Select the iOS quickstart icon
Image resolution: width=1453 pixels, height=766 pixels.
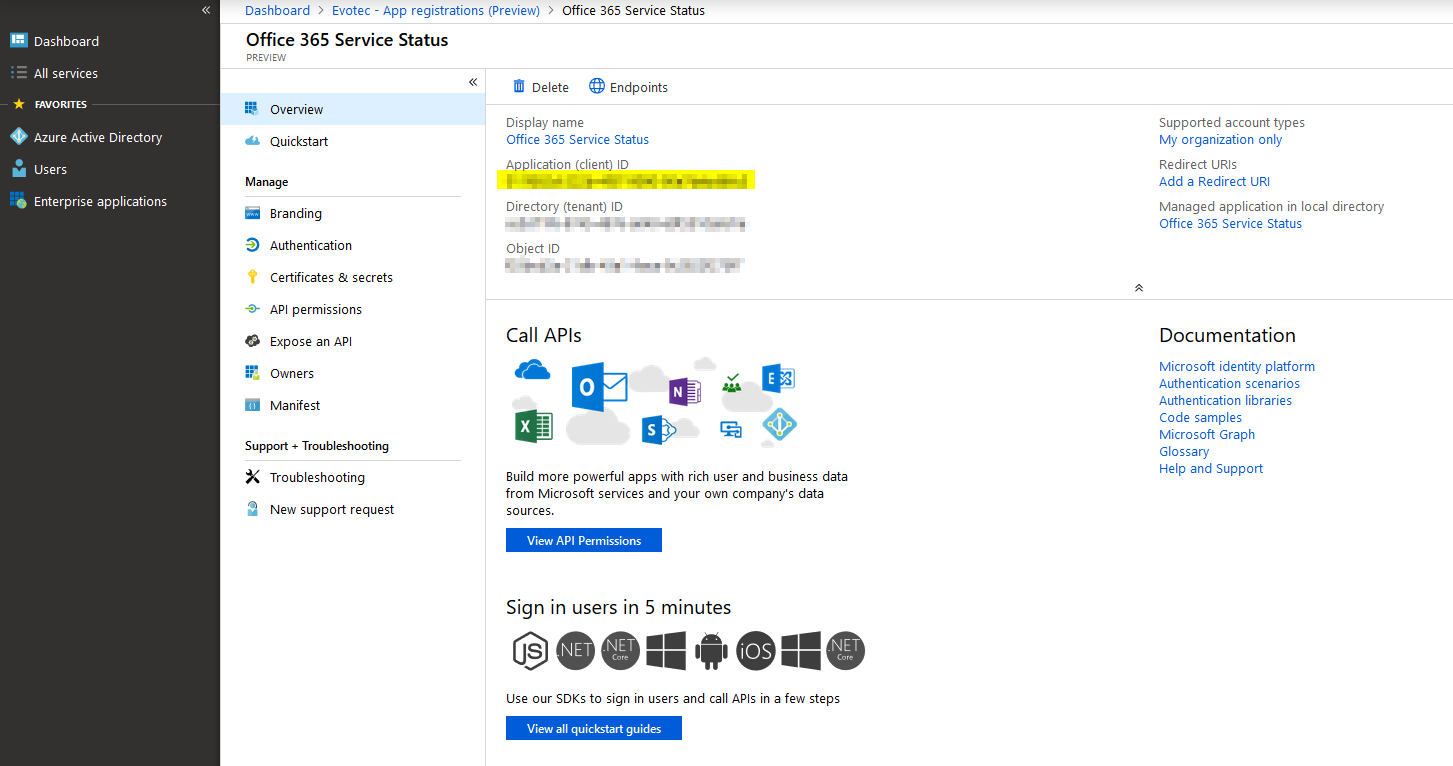[755, 651]
